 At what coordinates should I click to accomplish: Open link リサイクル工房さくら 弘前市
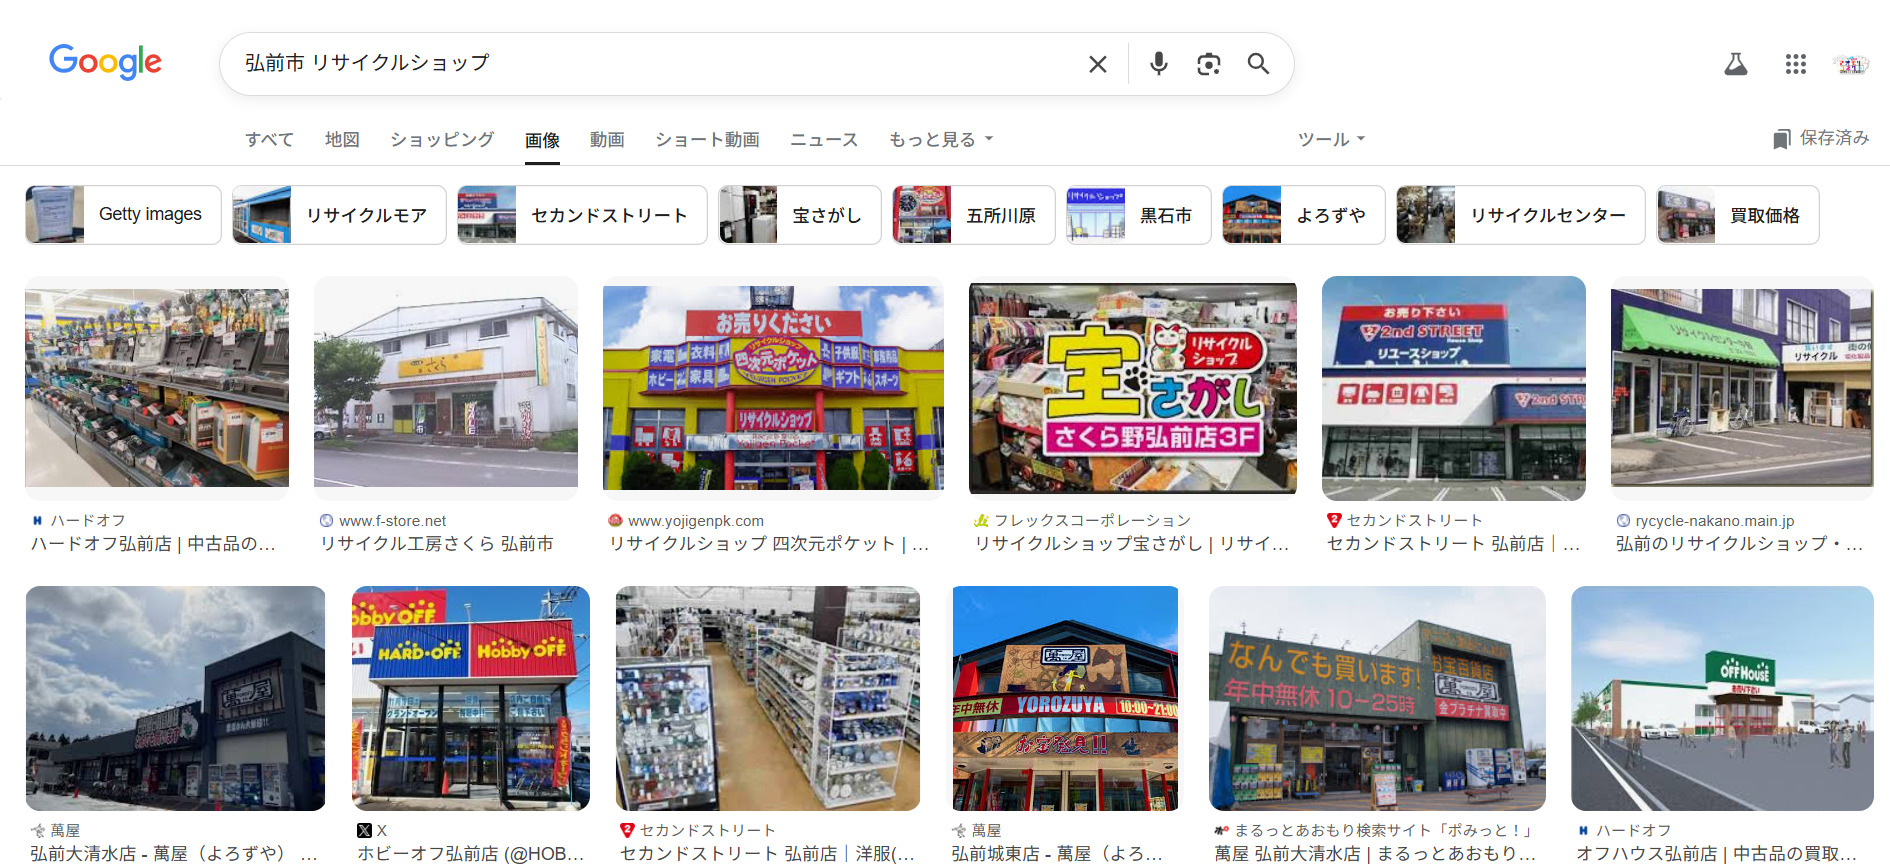coord(437,544)
